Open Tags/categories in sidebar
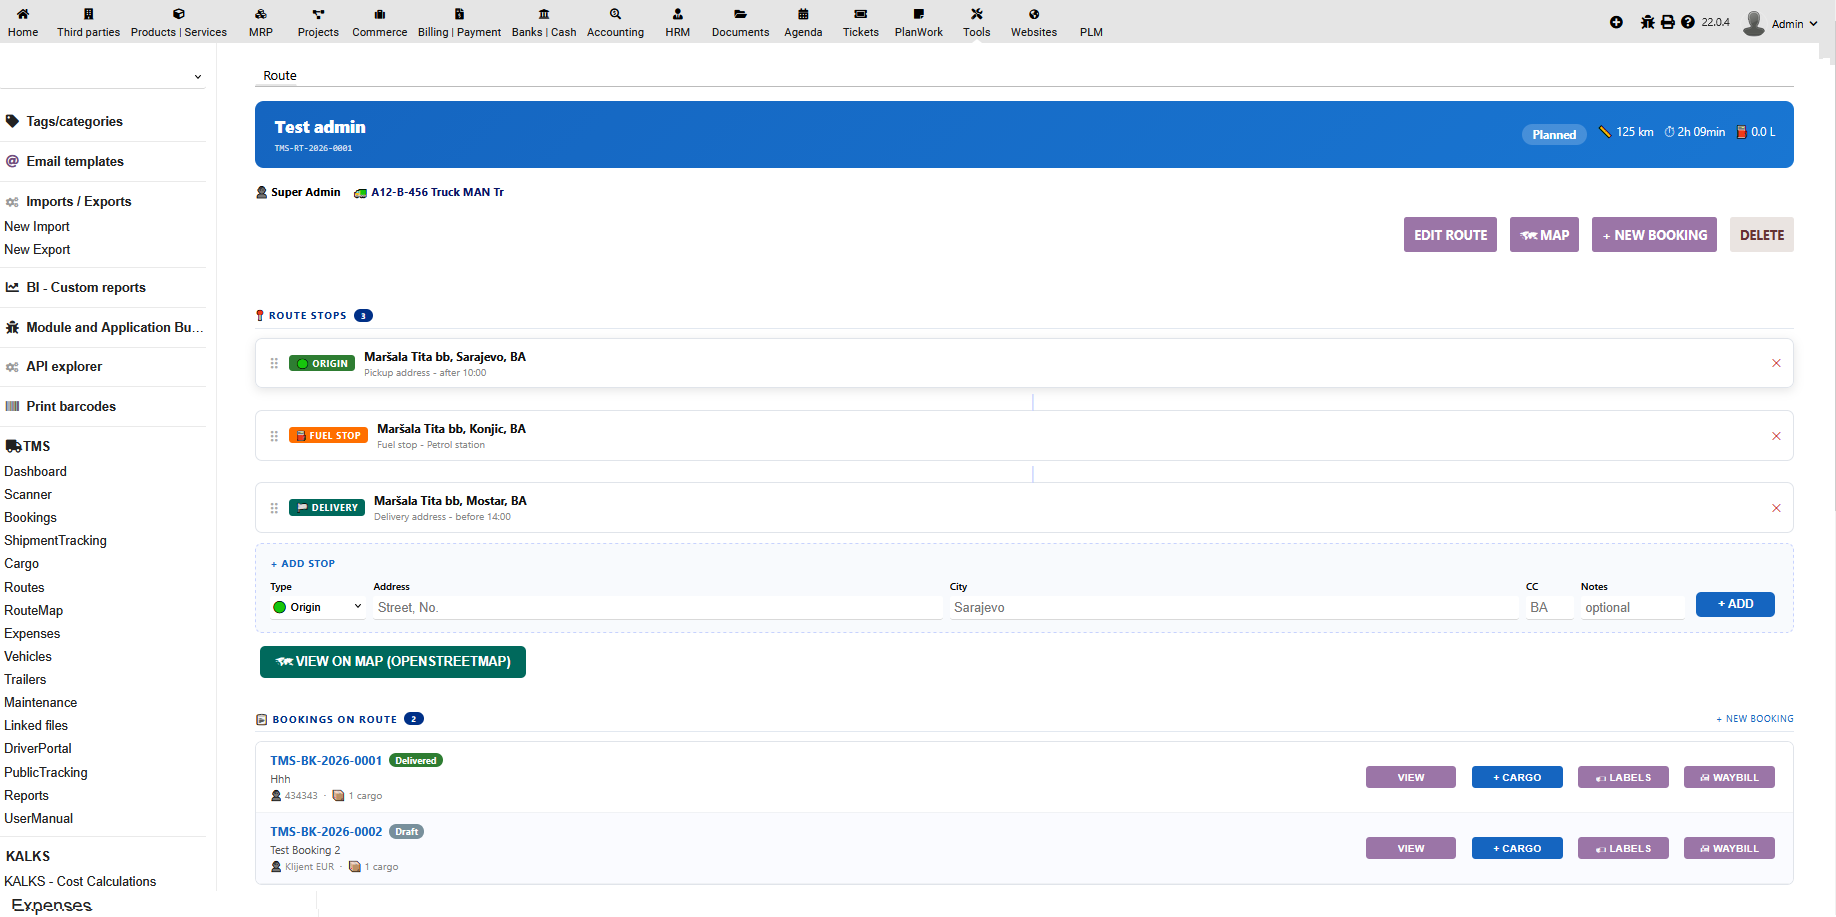Image resolution: width=1836 pixels, height=917 pixels. coord(74,121)
